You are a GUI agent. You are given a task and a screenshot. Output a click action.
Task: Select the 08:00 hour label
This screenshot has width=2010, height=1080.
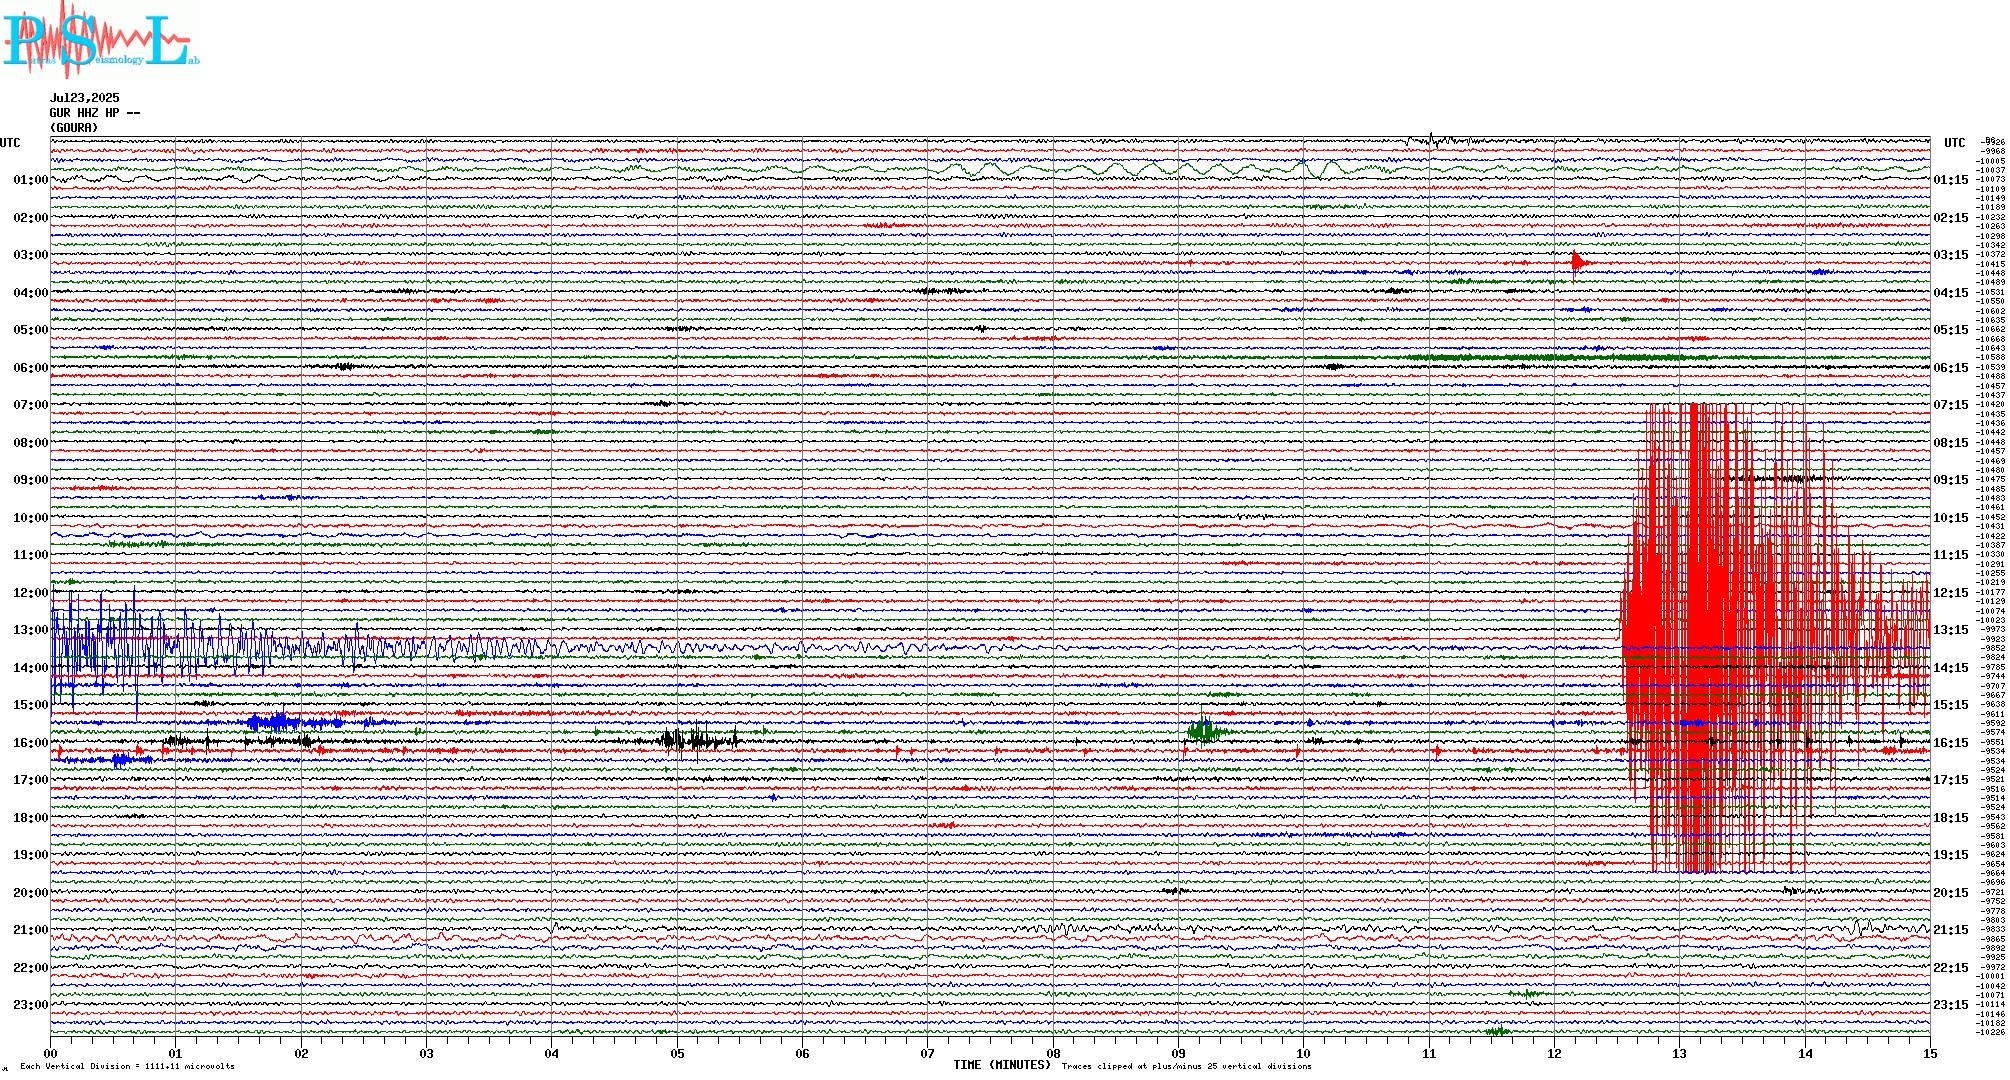[30, 443]
